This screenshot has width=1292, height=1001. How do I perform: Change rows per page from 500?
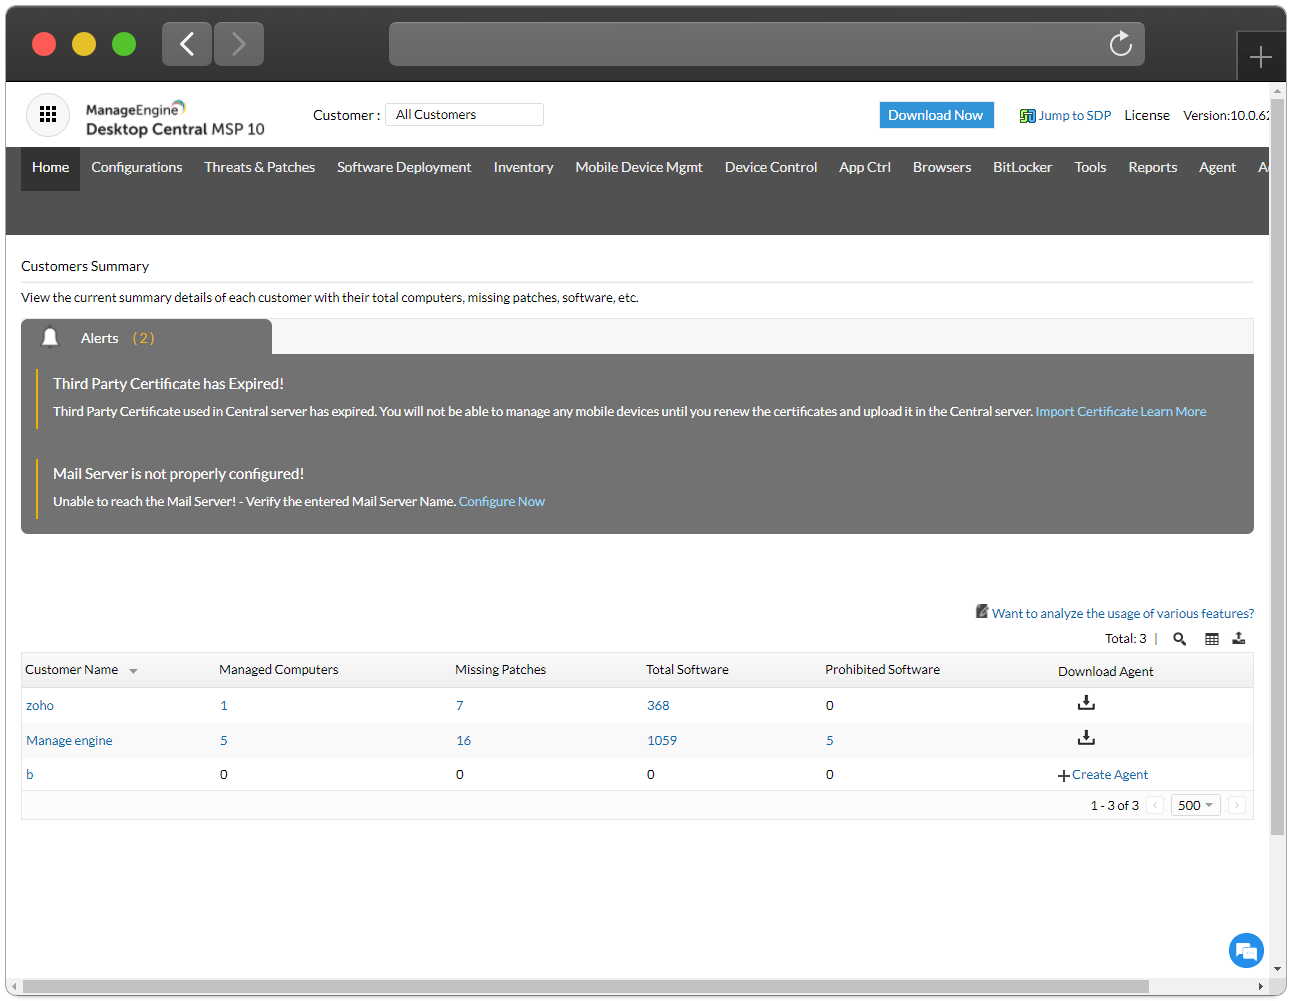[1195, 805]
